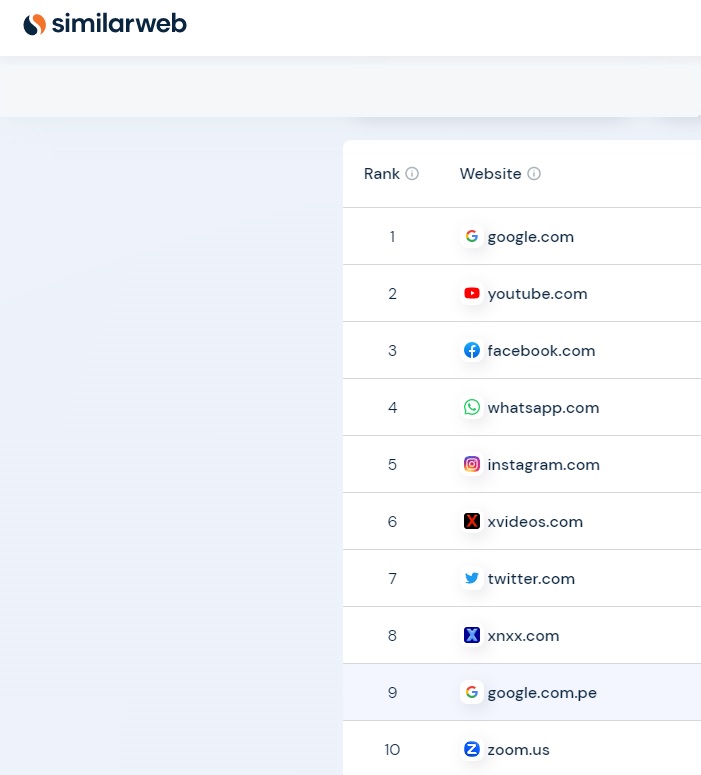The height and width of the screenshot is (775, 701).
Task: Open the facebook.com link
Action: (541, 350)
